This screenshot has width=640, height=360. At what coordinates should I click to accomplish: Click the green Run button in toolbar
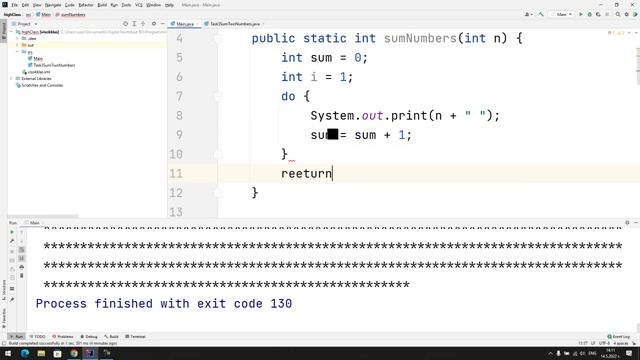[x=581, y=14]
